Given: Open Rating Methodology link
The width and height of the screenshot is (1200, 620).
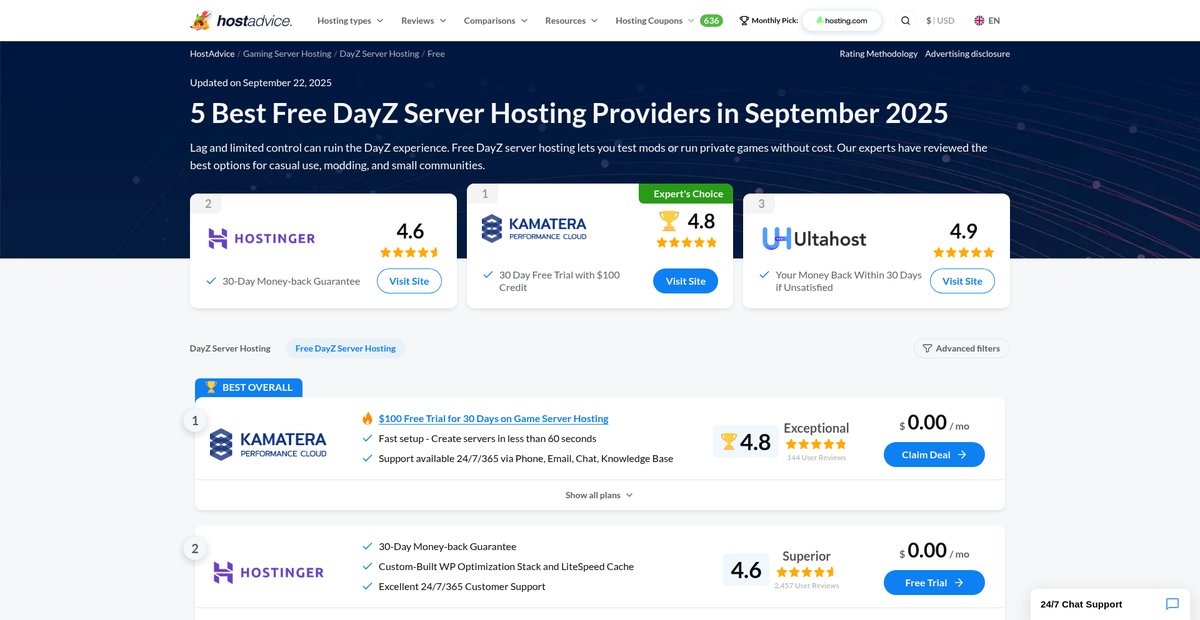Looking at the screenshot, I should click(x=879, y=54).
